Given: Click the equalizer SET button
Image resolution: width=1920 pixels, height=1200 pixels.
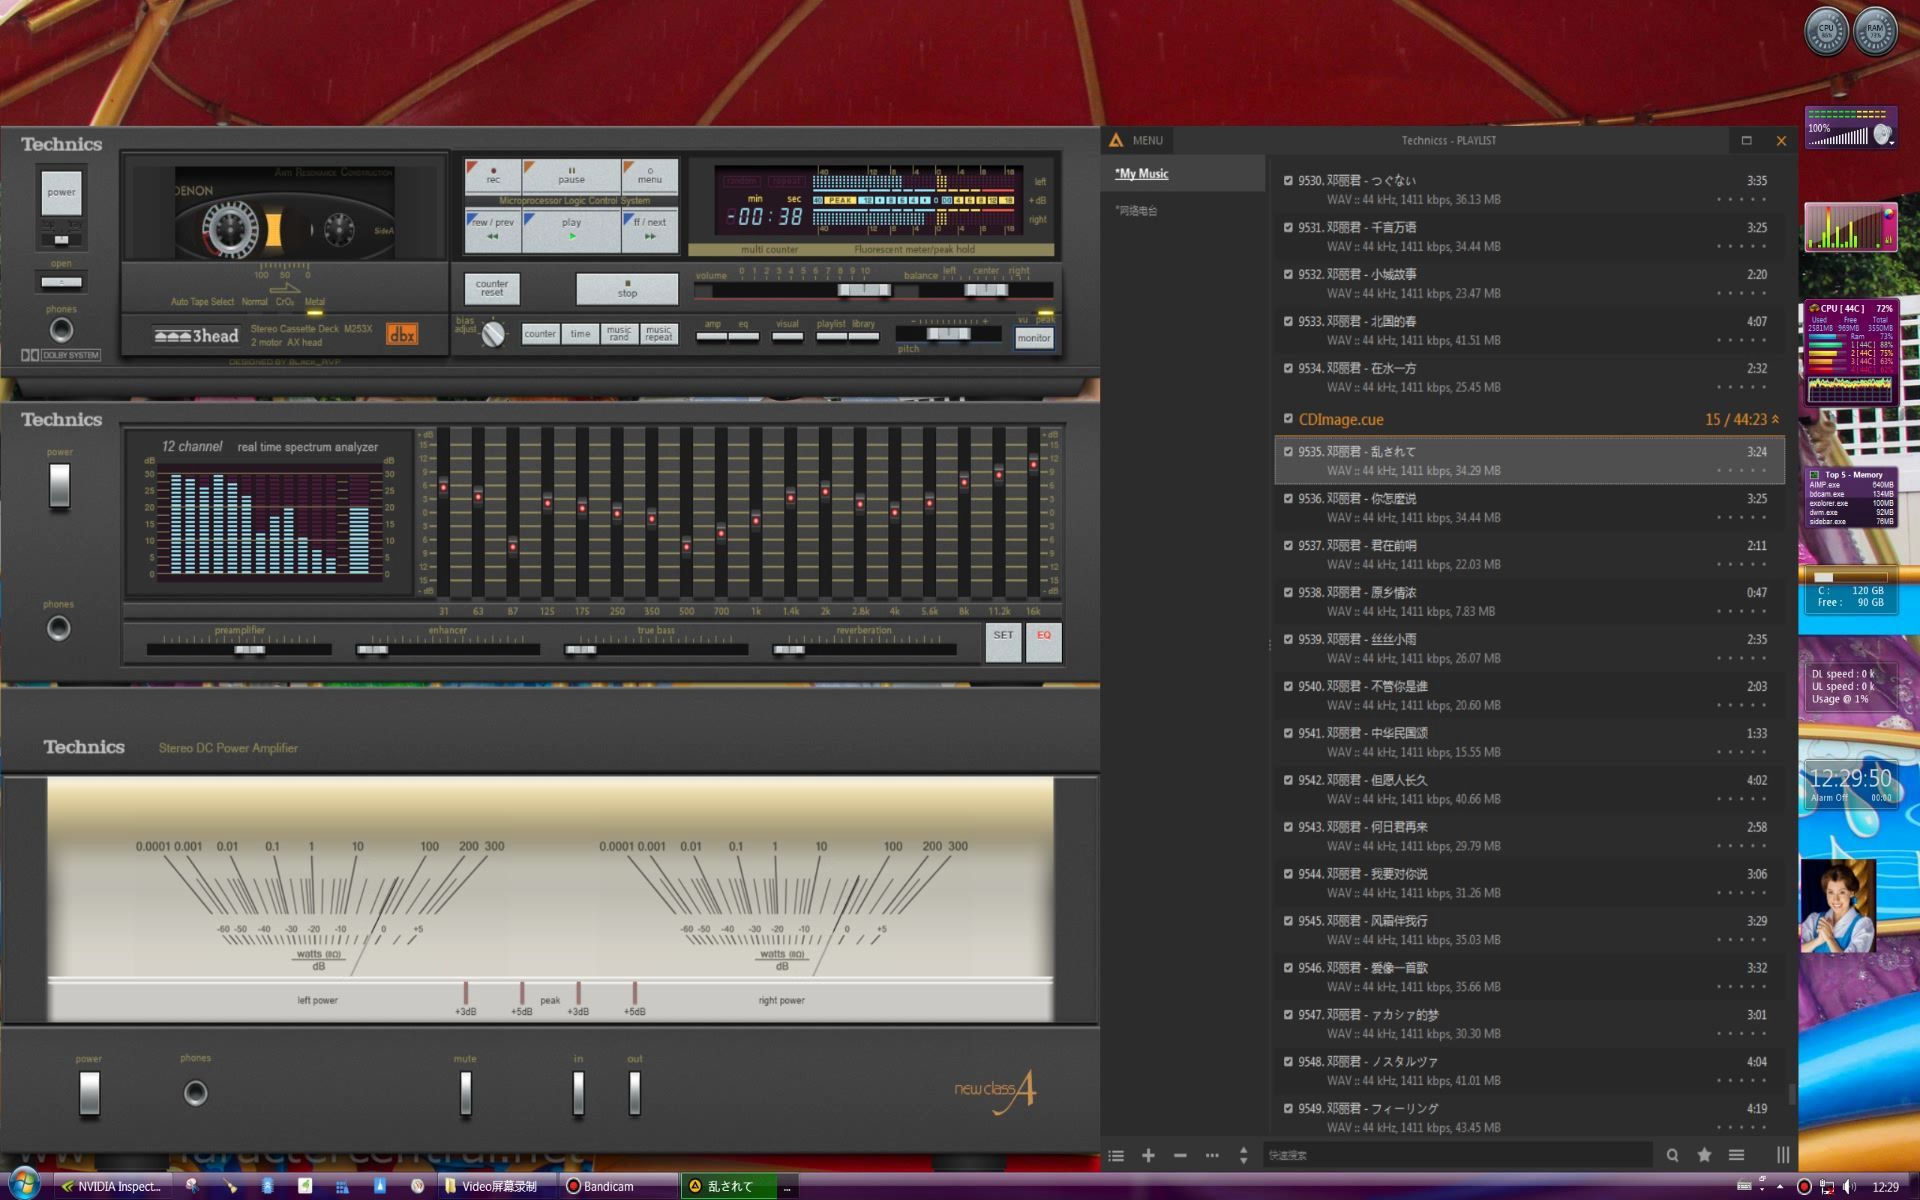Looking at the screenshot, I should point(1003,643).
